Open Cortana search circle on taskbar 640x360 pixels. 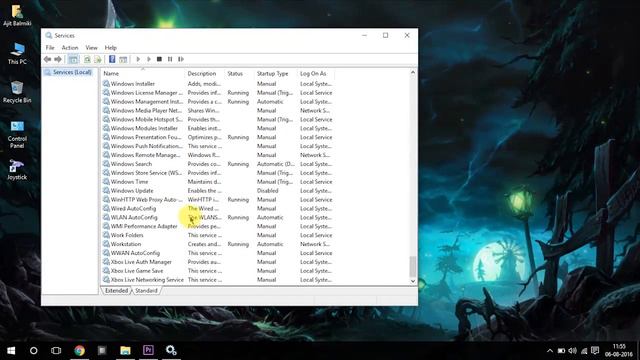pos(33,350)
